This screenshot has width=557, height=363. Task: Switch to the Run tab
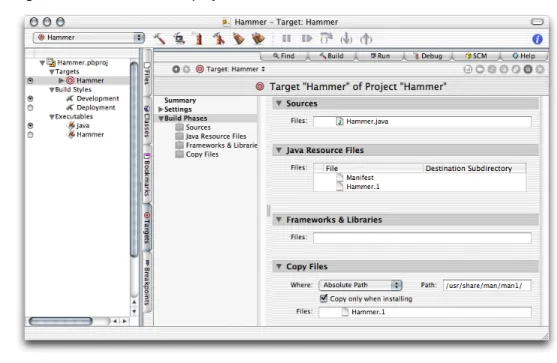[380, 56]
